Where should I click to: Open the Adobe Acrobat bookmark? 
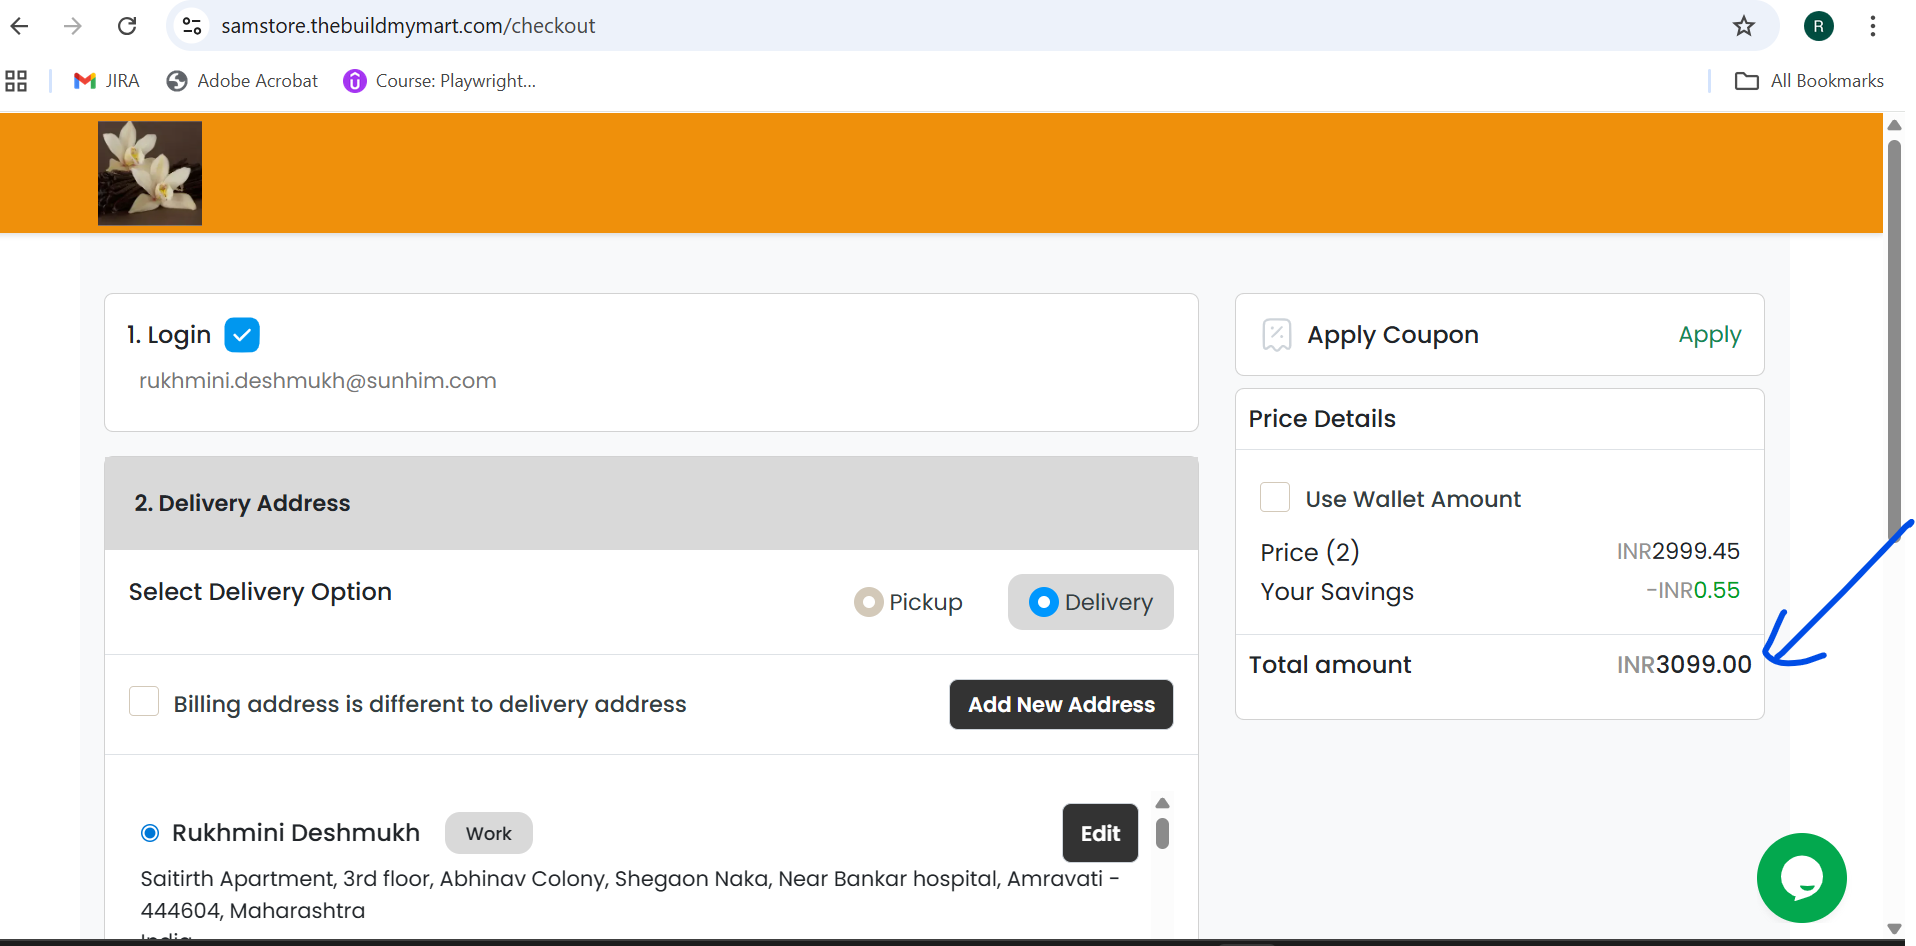242,81
